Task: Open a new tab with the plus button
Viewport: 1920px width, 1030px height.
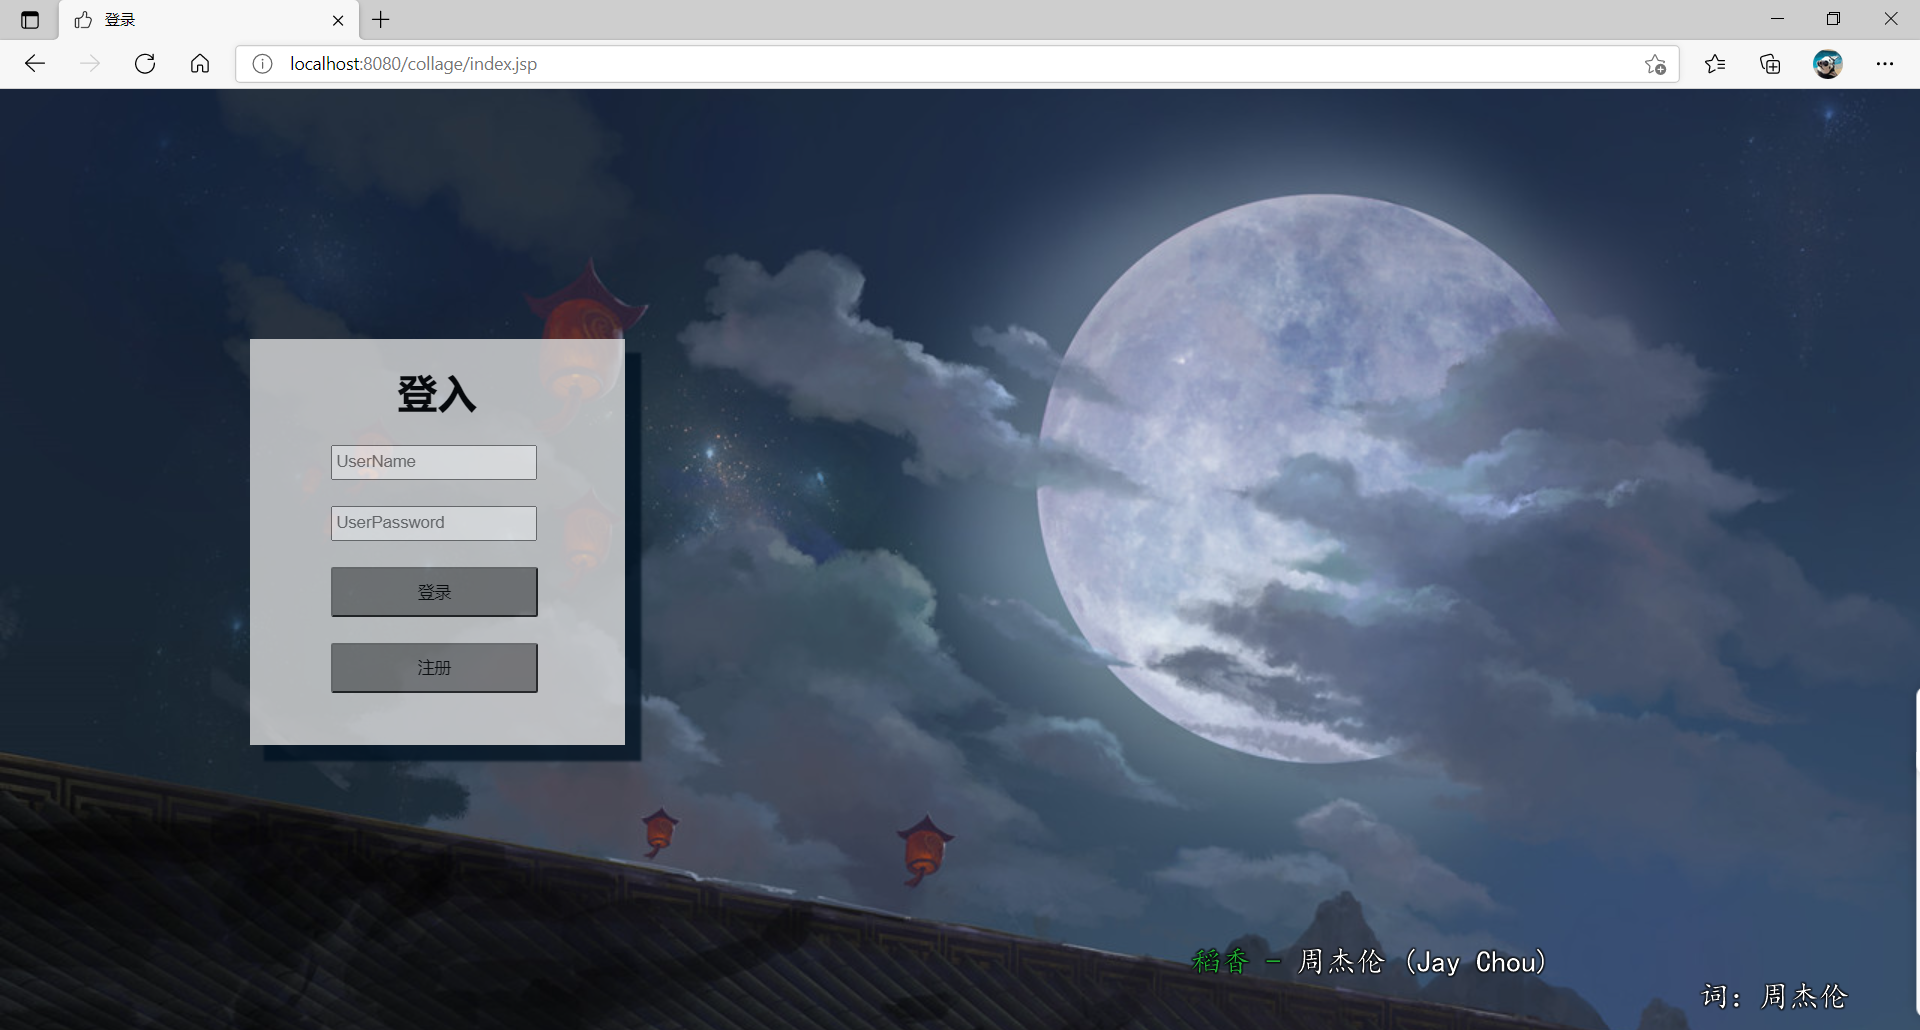Action: [381, 19]
